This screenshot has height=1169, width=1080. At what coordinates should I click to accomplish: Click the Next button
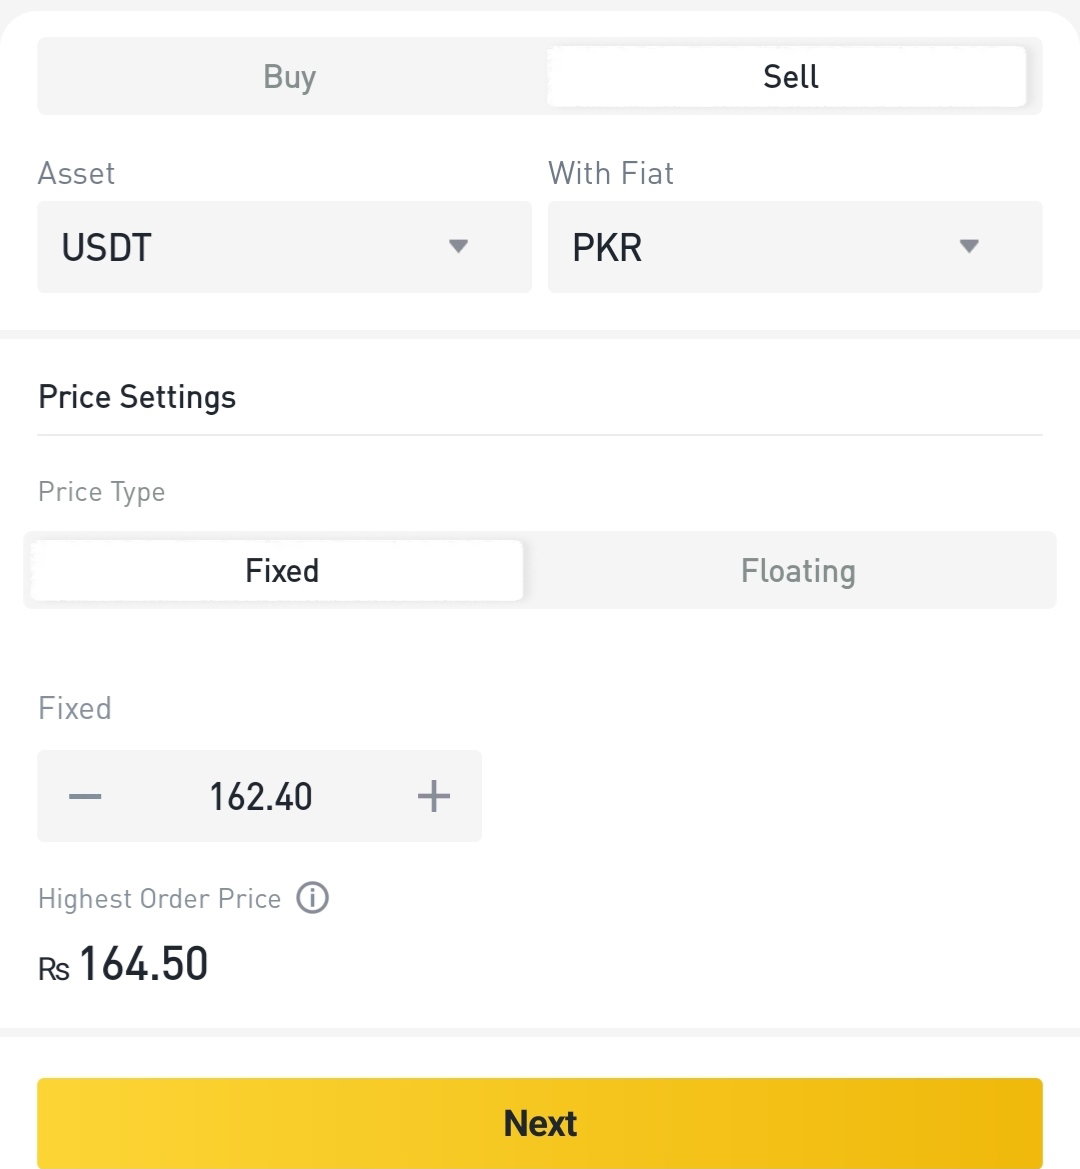coord(540,1123)
